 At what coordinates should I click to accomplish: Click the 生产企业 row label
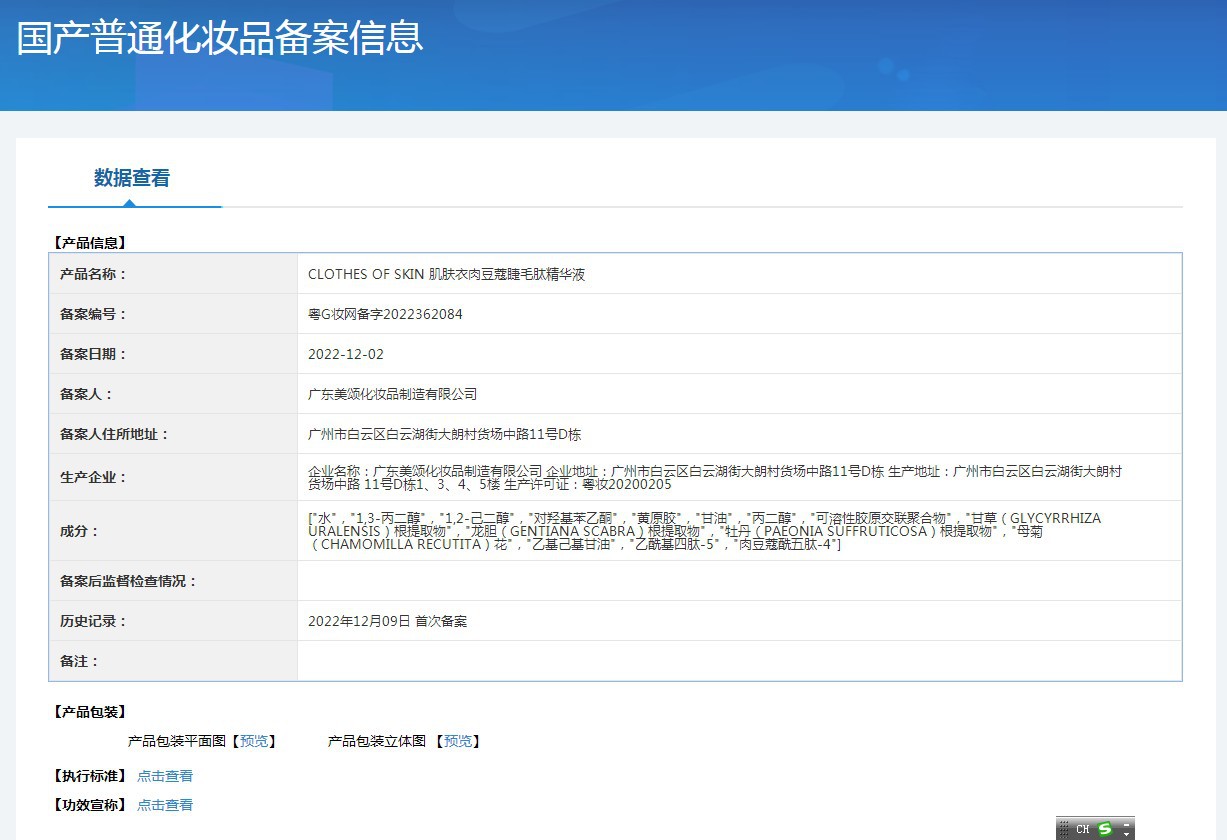point(94,477)
